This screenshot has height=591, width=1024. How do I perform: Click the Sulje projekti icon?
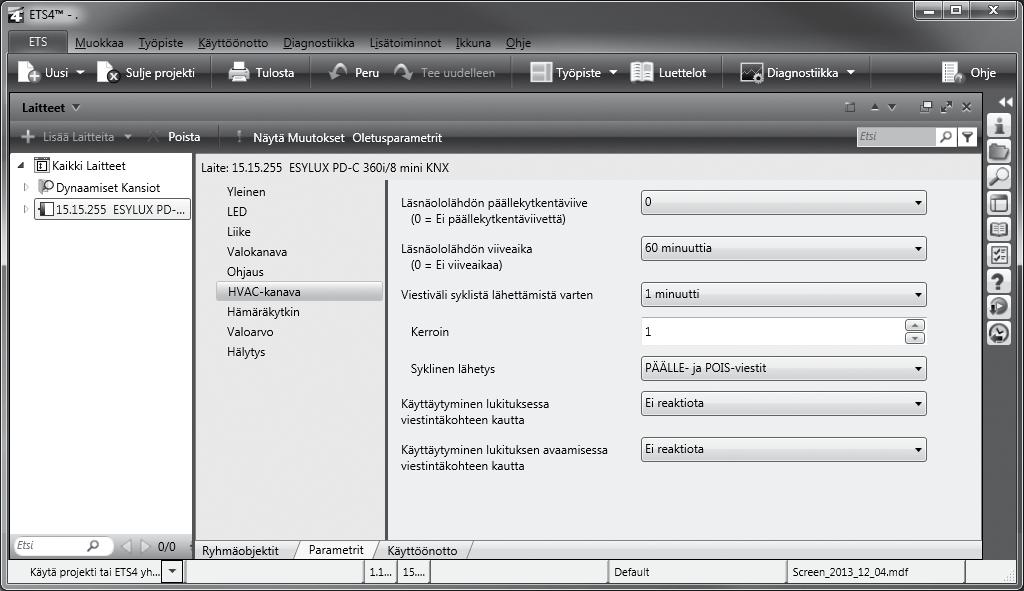pyautogui.click(x=108, y=72)
